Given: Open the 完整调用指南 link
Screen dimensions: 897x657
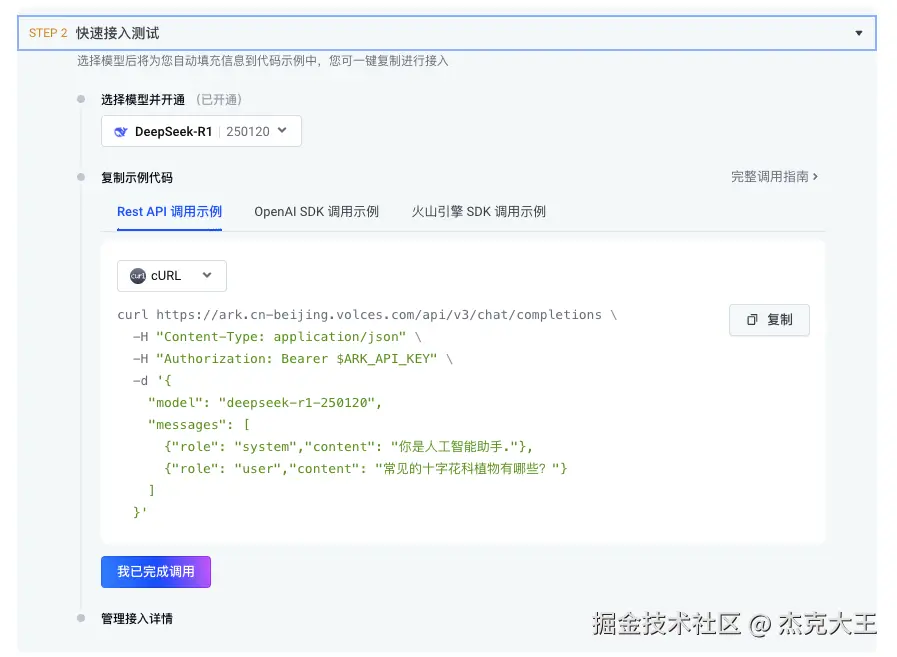Looking at the screenshot, I should pyautogui.click(x=775, y=177).
